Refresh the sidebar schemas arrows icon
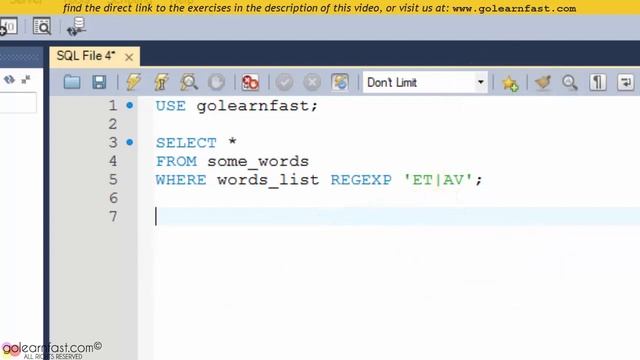Viewport: 640px width, 360px height. point(9,79)
